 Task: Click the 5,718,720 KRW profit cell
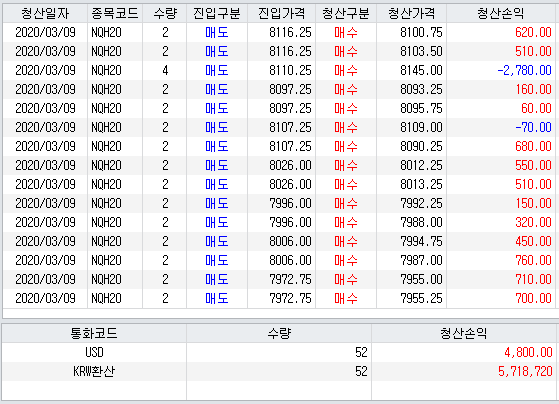[464, 371]
